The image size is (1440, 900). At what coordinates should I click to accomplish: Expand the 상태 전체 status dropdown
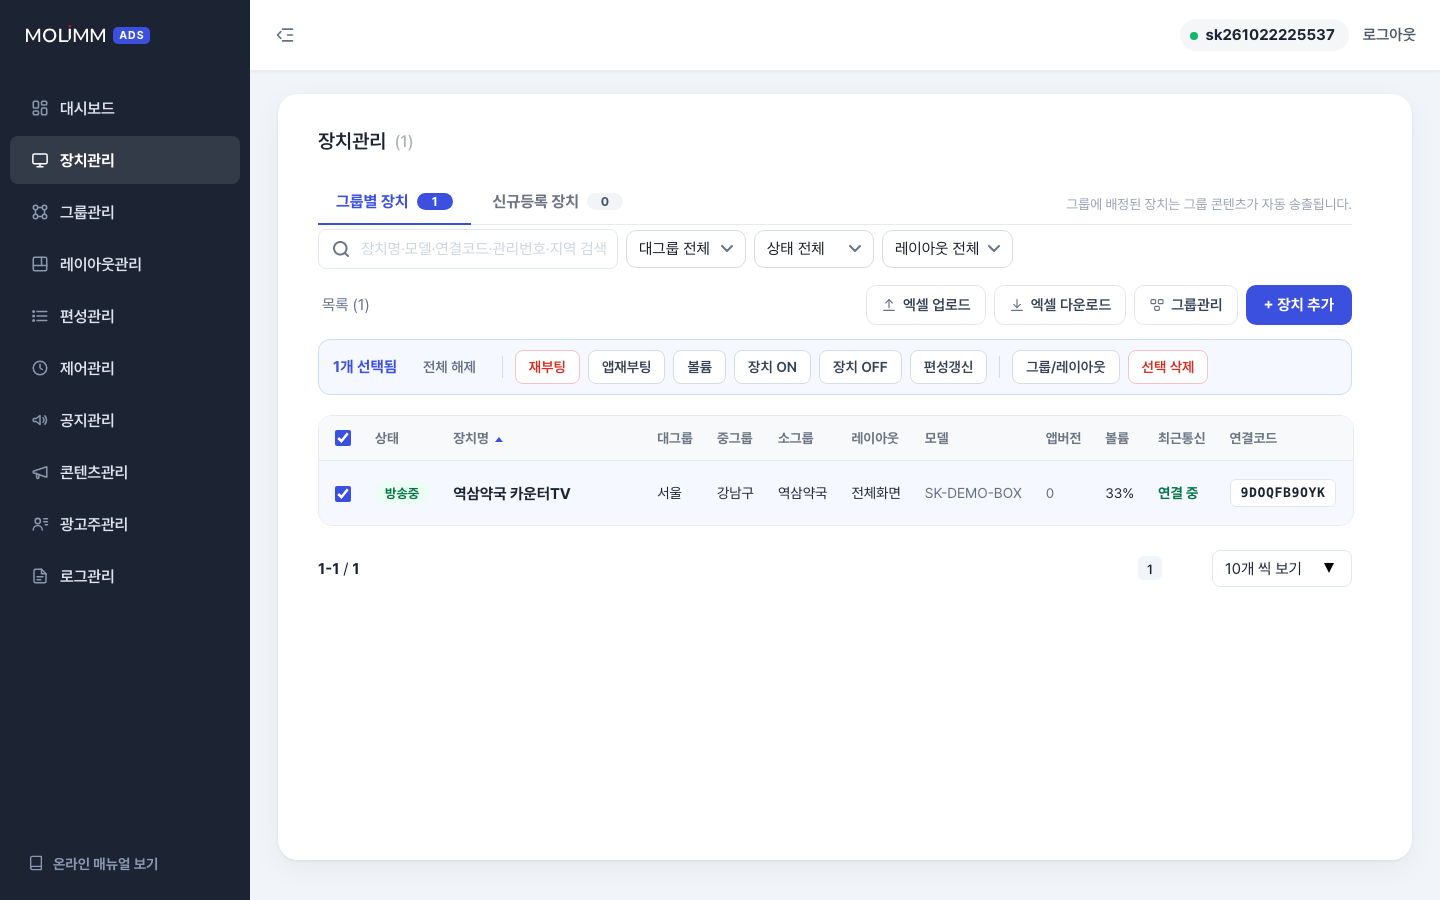tap(814, 249)
